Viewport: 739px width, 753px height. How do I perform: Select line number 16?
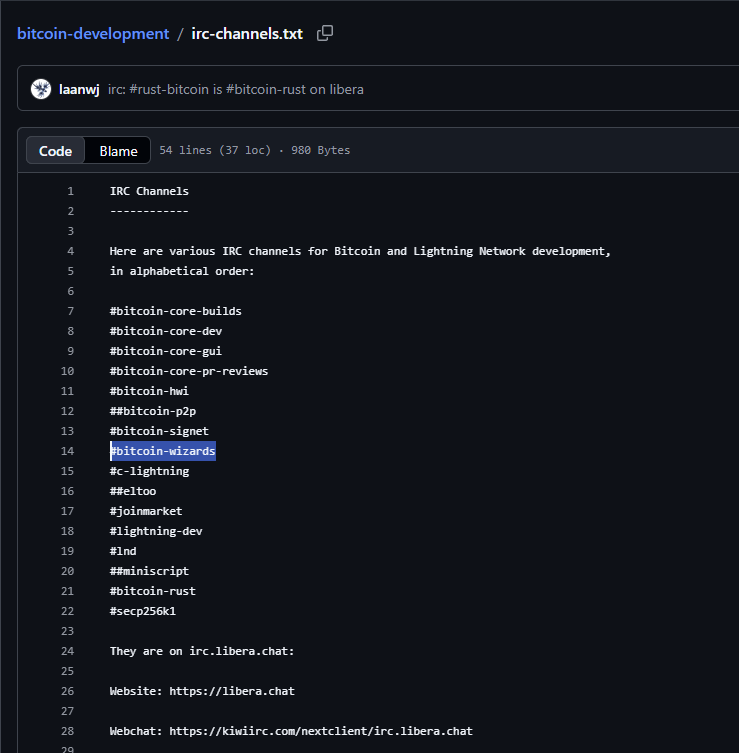click(x=67, y=491)
